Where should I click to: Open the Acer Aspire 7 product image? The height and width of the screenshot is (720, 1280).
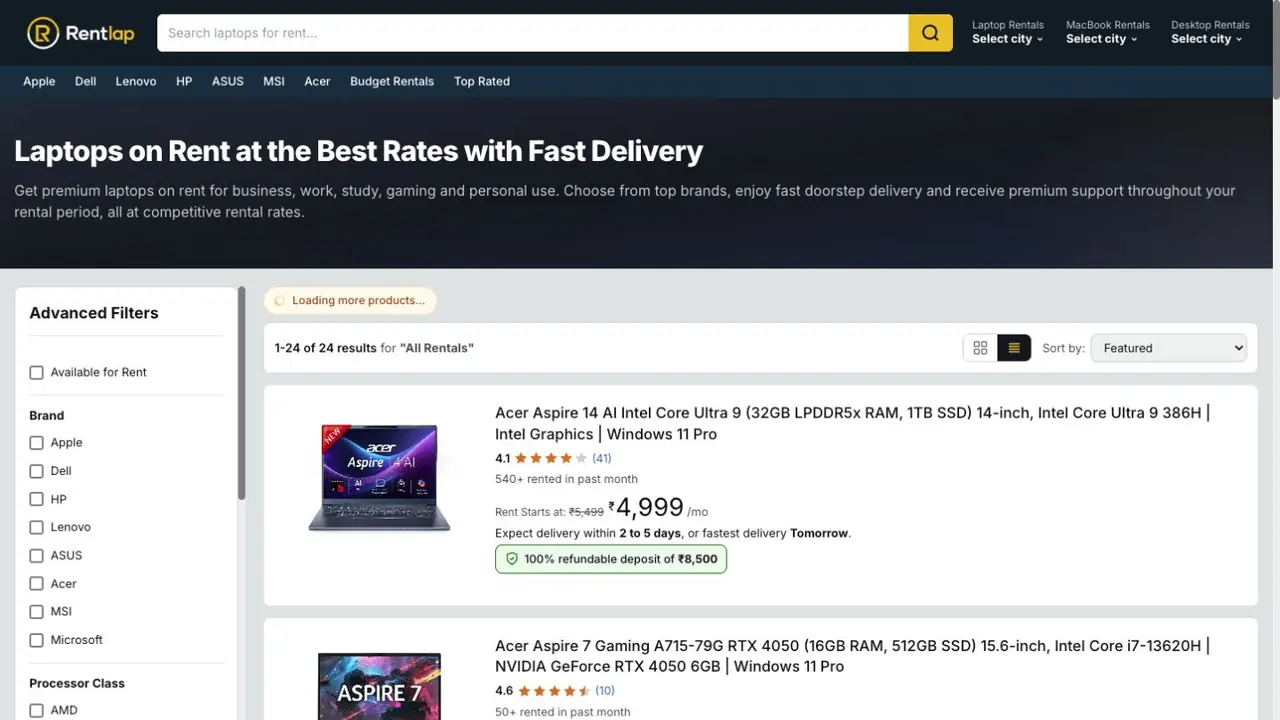380,686
